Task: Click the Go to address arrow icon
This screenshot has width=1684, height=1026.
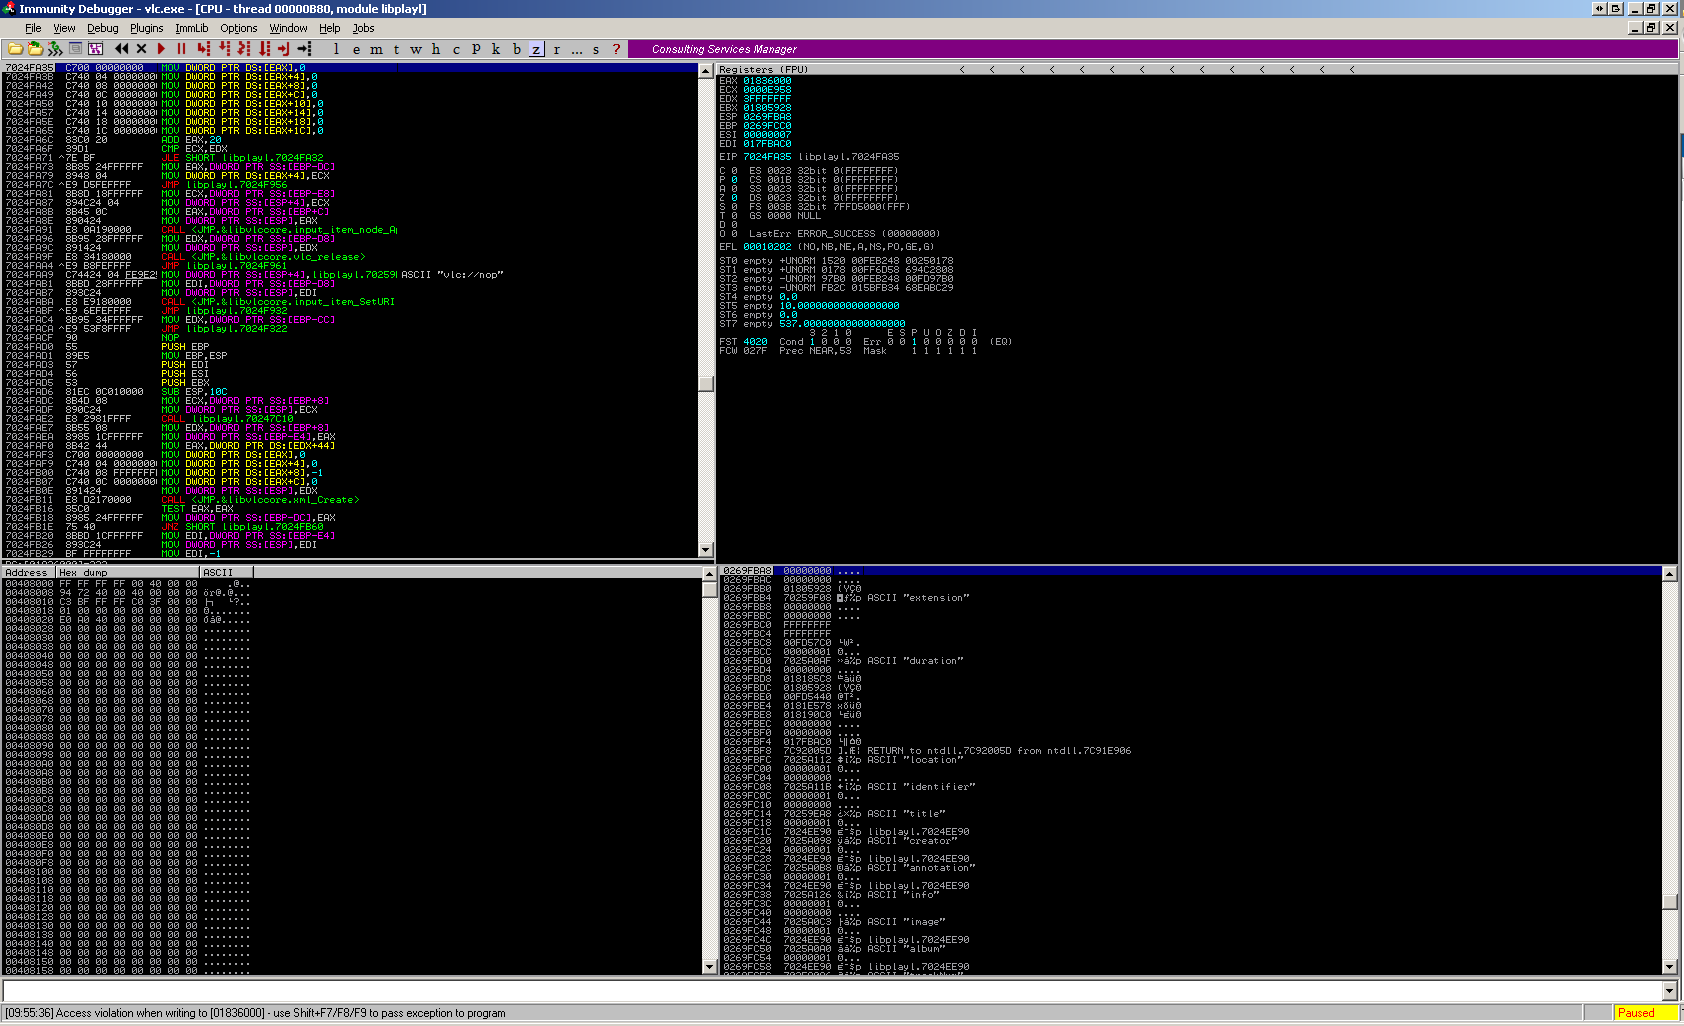Action: 304,49
